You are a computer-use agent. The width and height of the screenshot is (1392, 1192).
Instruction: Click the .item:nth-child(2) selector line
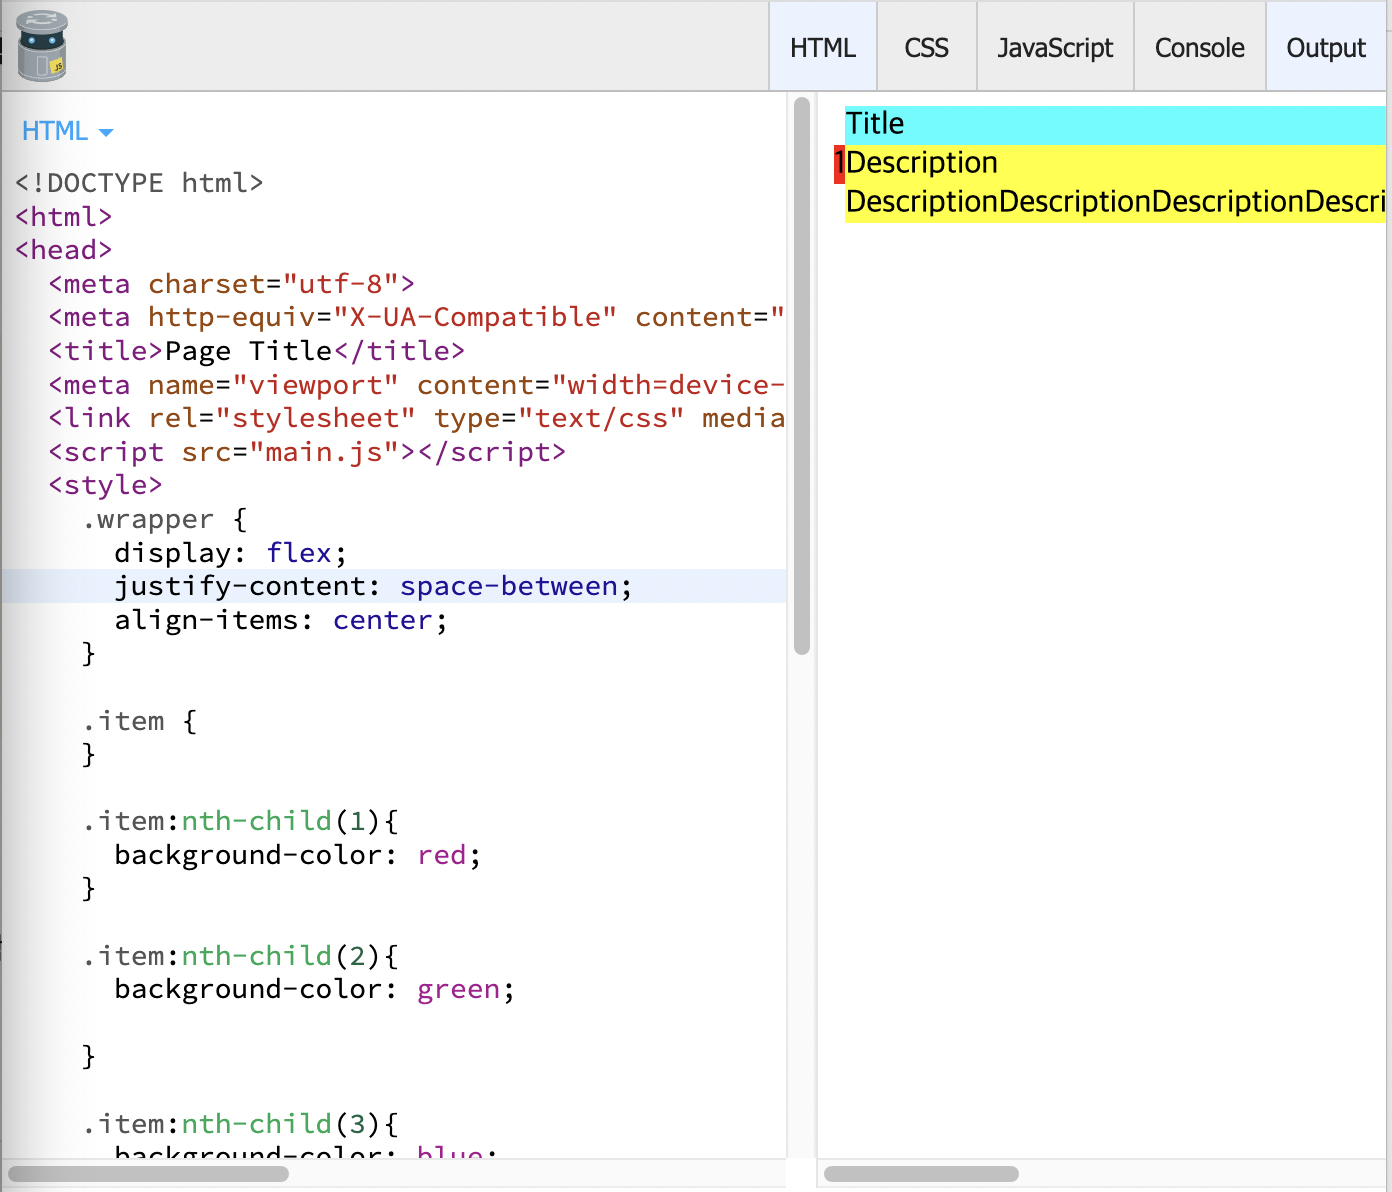click(x=240, y=956)
